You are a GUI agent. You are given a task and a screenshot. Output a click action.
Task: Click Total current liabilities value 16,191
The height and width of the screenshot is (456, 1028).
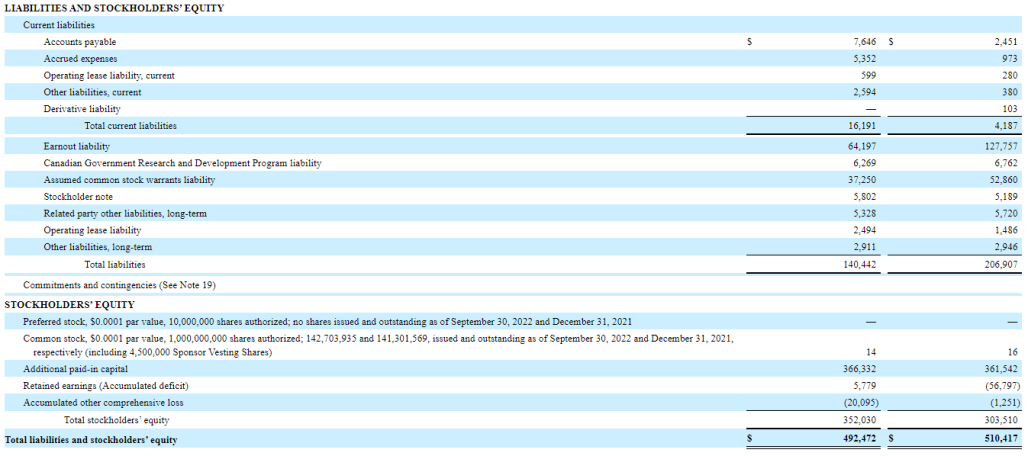click(x=862, y=126)
